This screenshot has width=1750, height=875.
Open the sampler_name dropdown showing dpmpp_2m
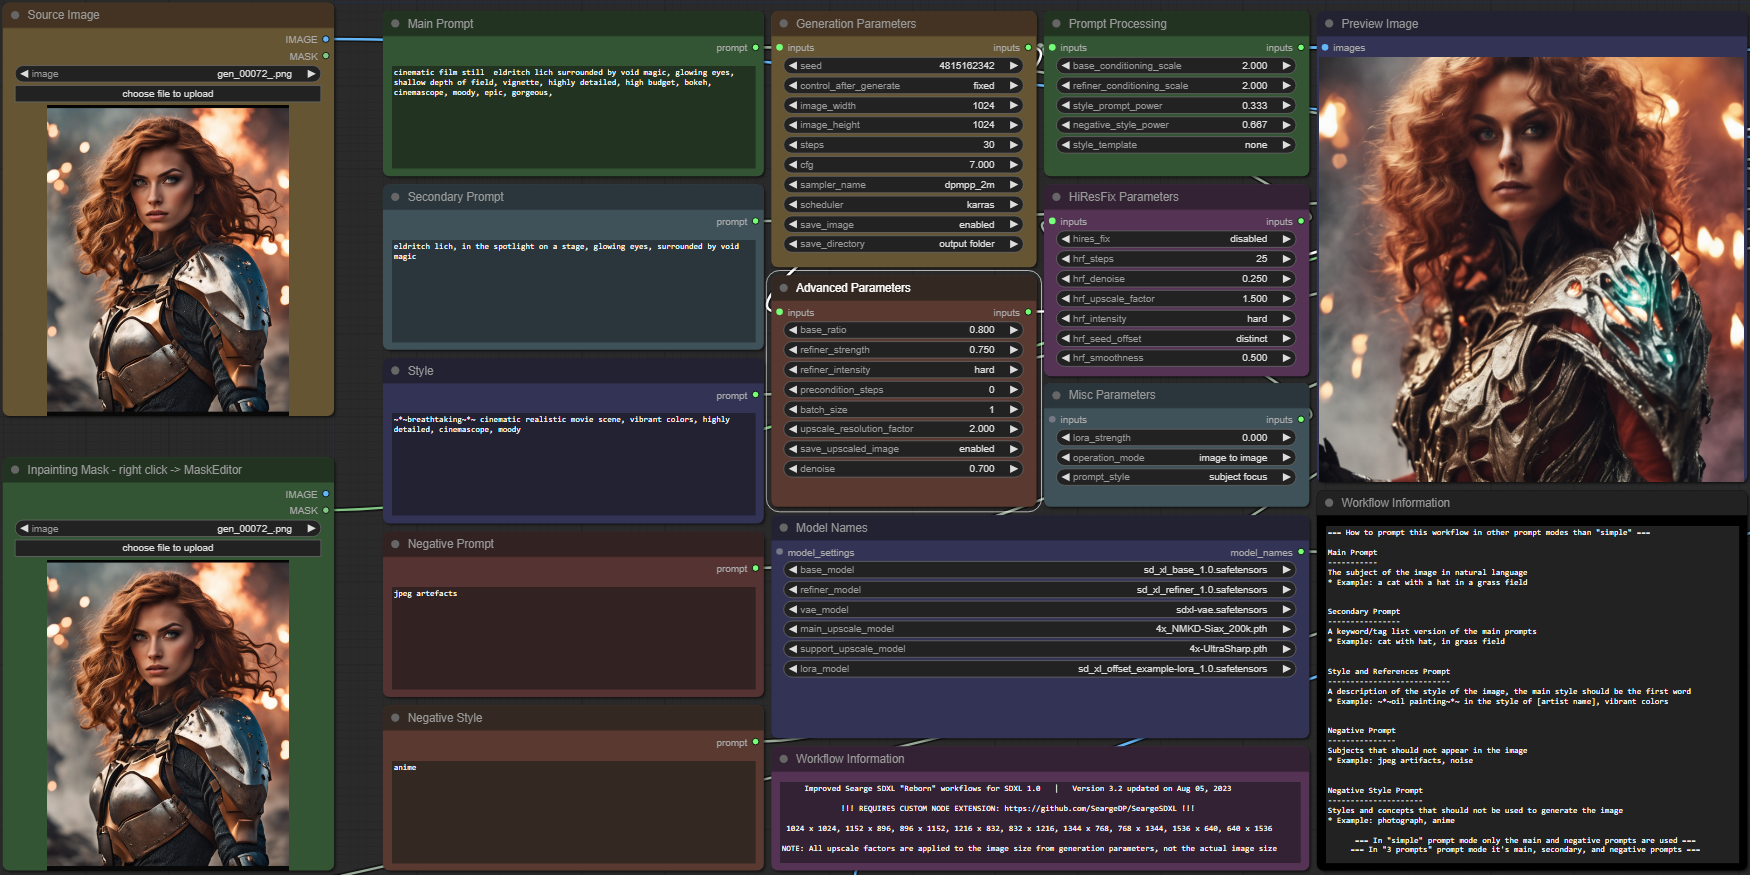point(903,185)
